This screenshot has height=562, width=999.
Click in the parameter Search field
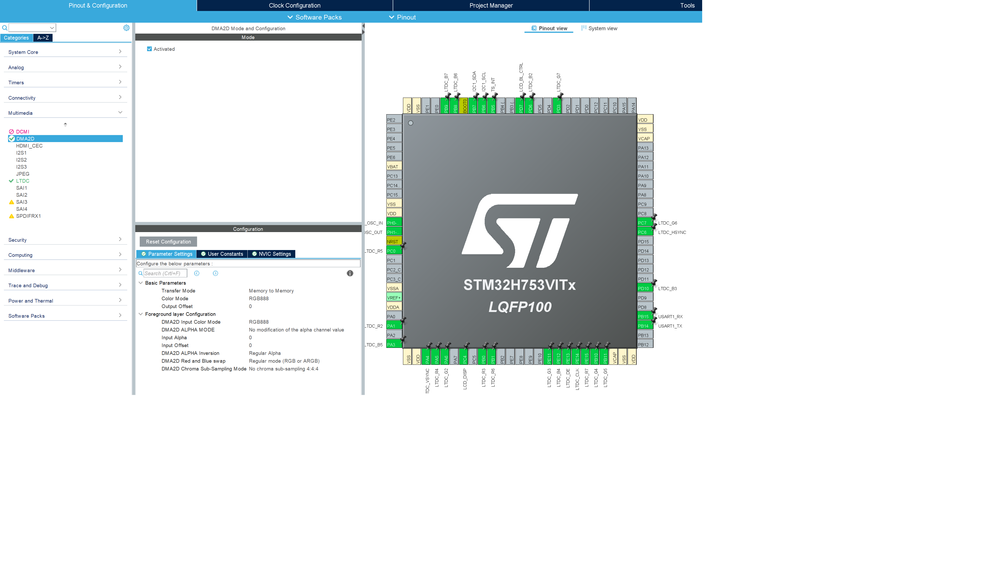tap(165, 273)
